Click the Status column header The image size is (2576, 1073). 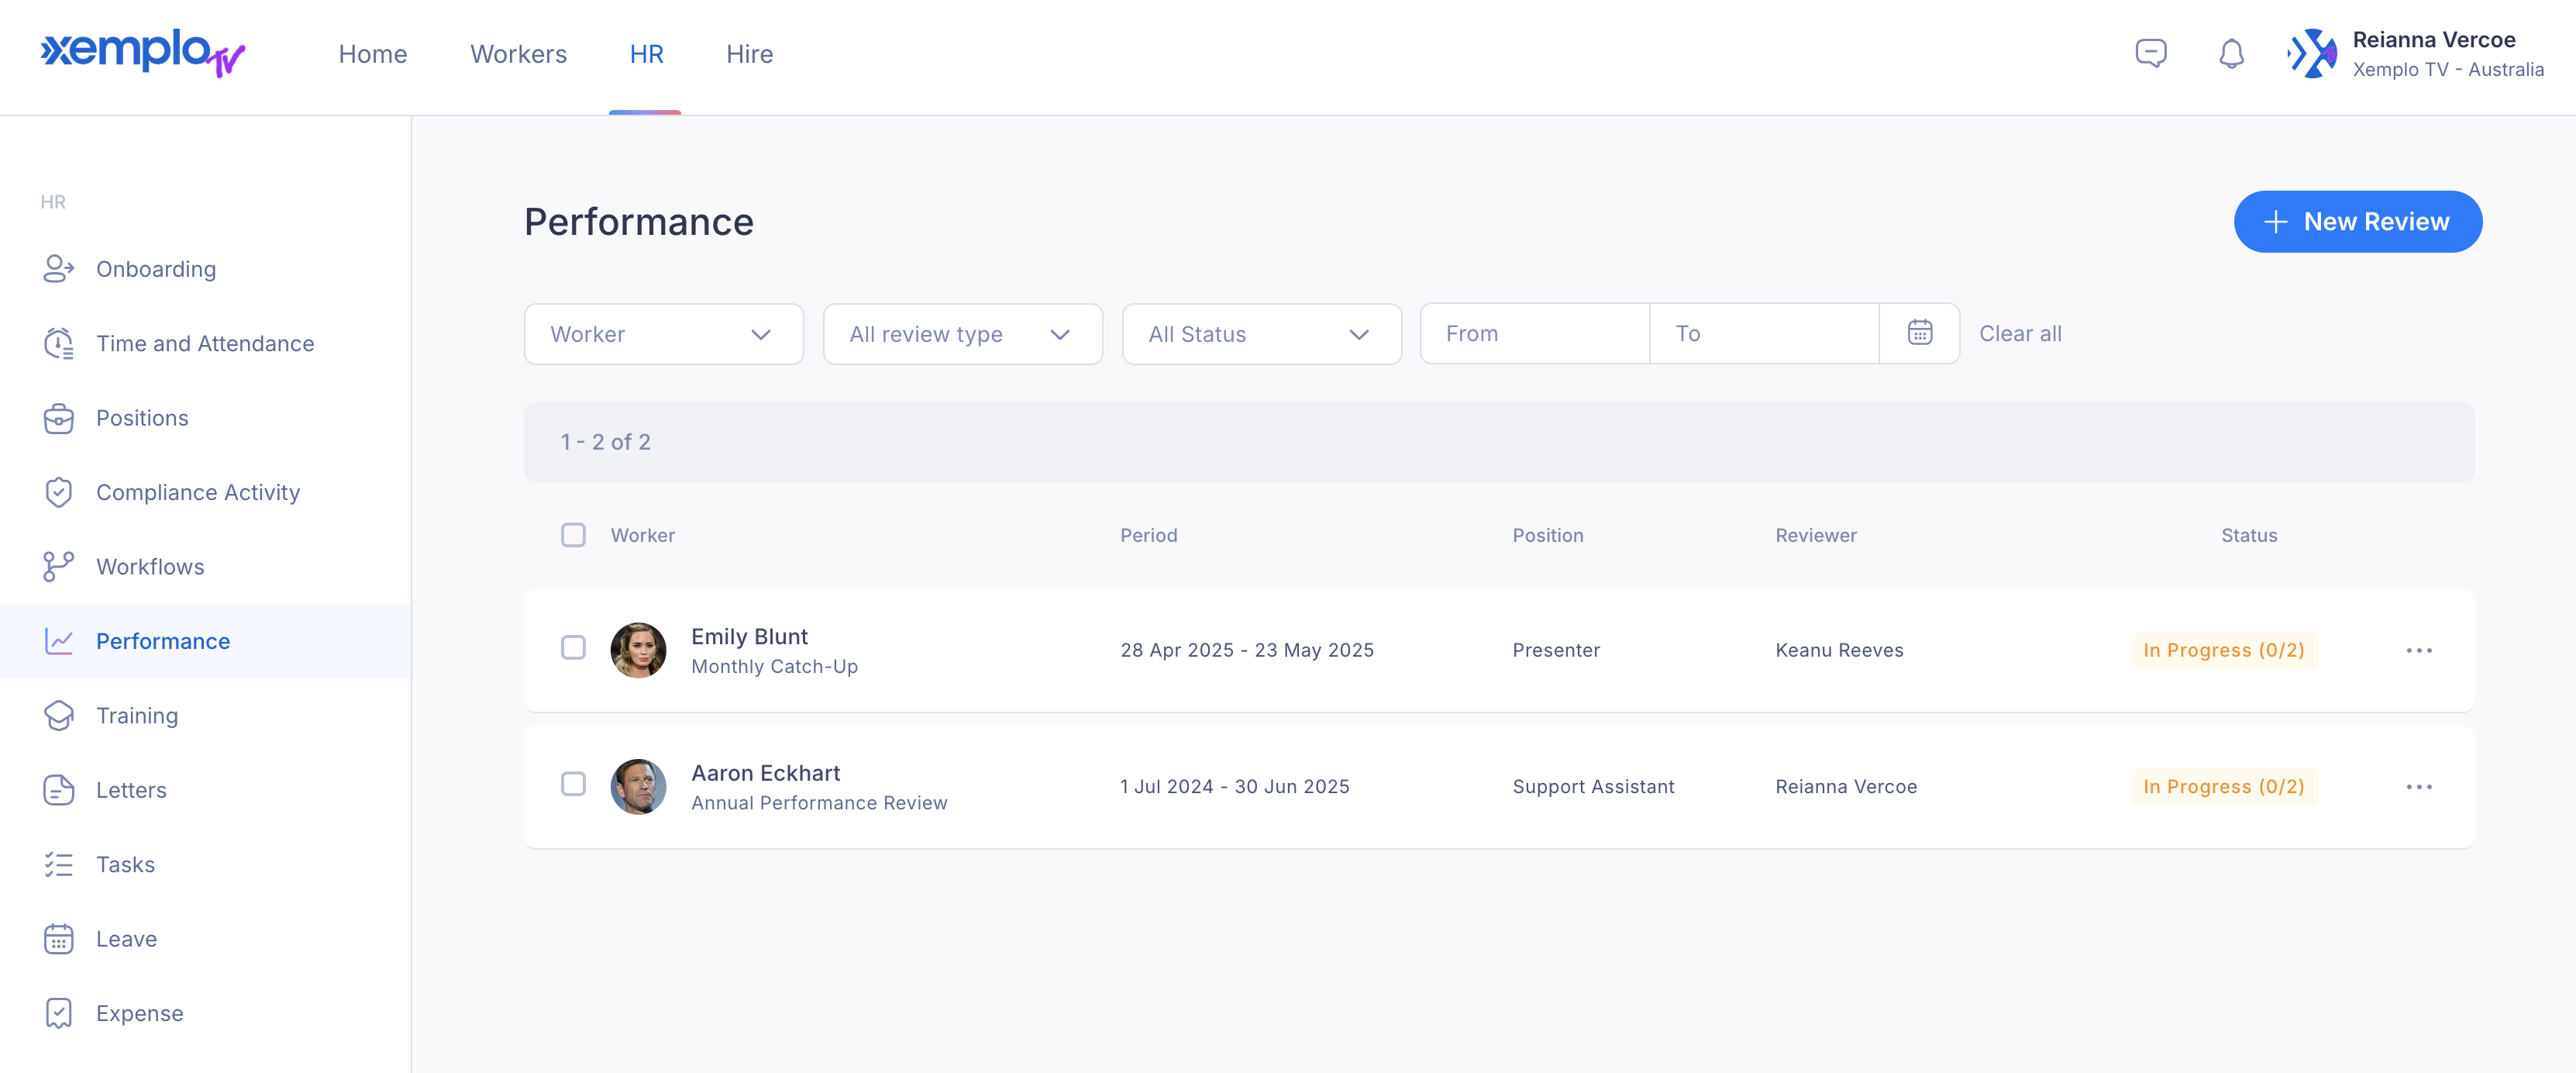2248,535
